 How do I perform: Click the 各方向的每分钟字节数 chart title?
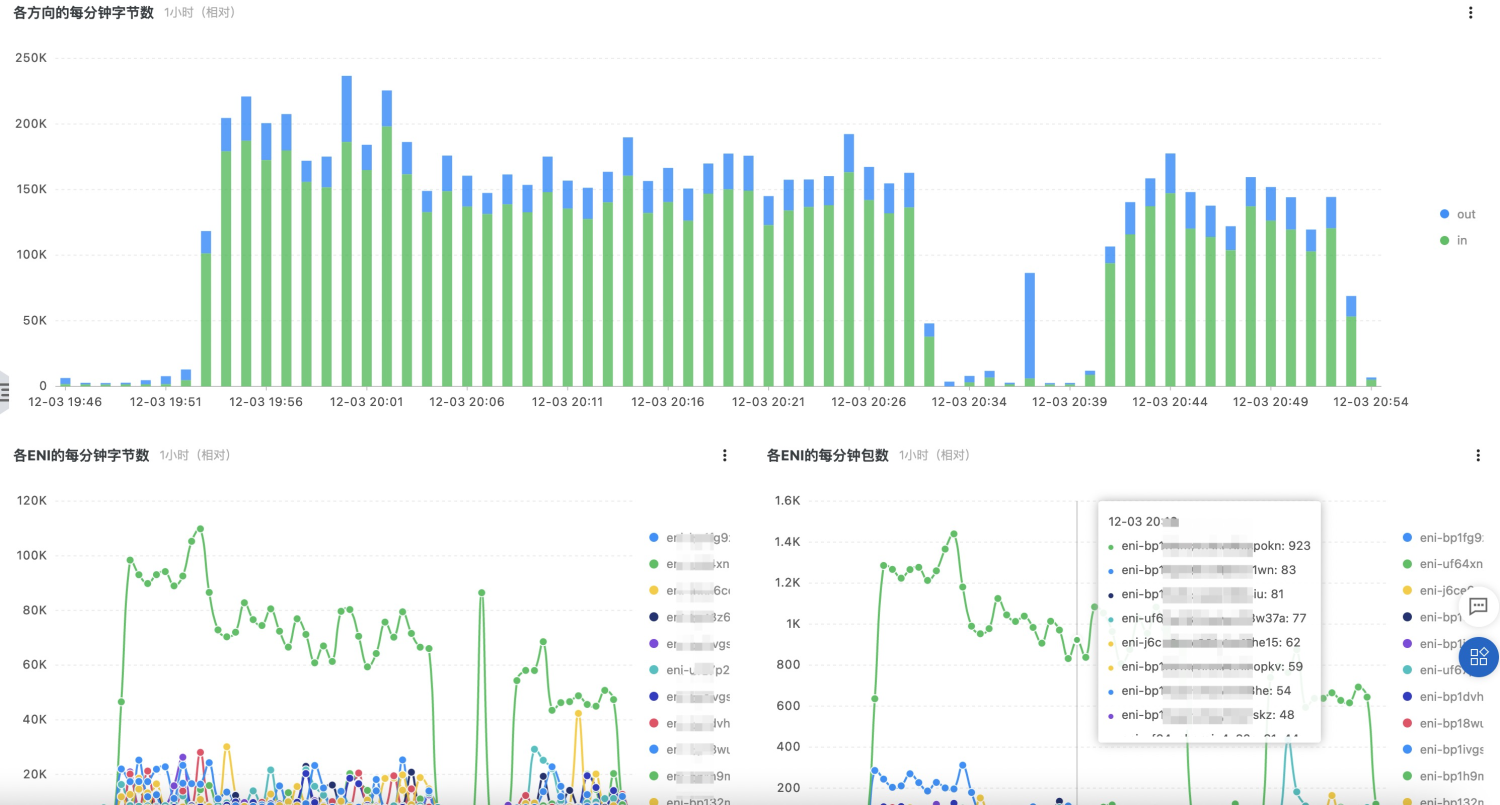click(x=83, y=13)
